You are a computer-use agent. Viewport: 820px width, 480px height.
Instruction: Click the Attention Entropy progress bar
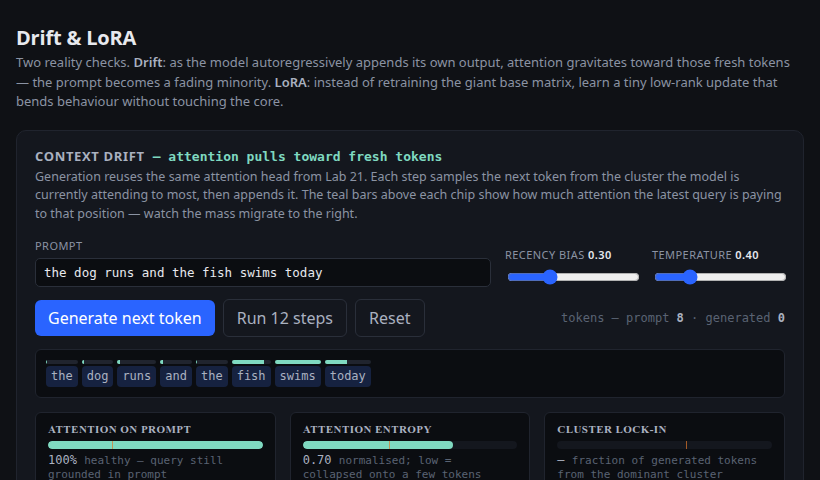pos(409,445)
